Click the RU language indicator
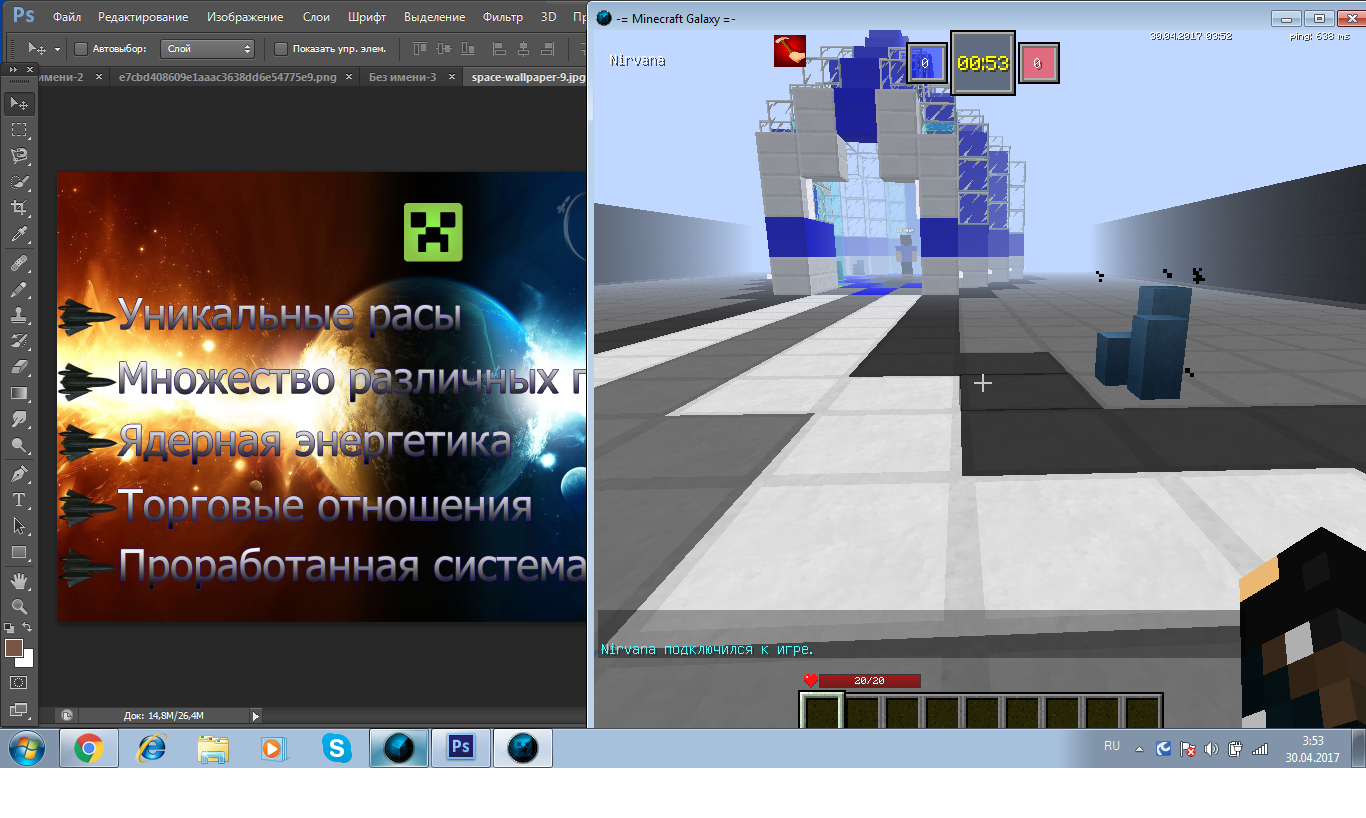 (1112, 746)
